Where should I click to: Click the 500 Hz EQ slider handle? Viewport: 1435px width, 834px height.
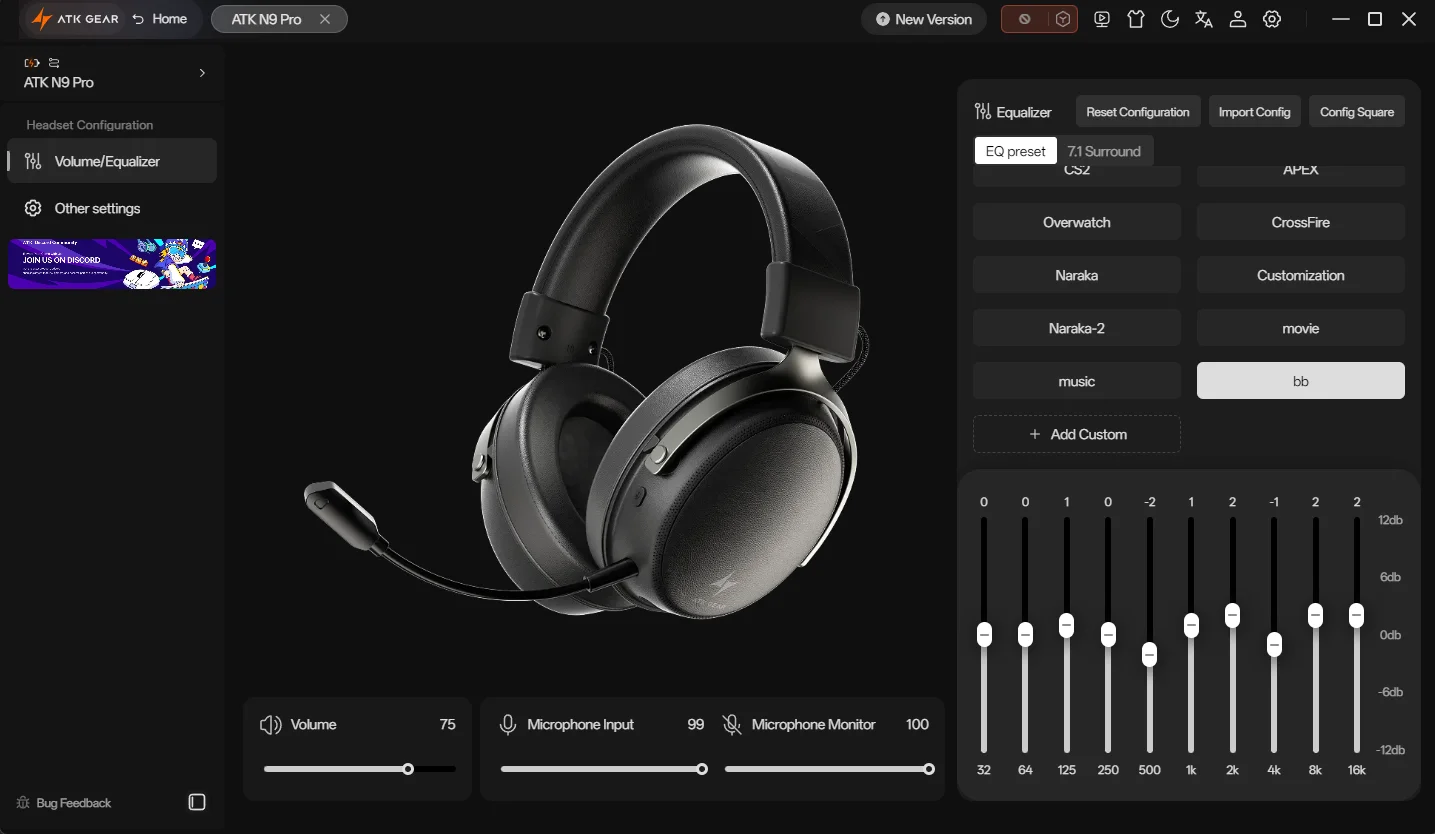[1150, 654]
